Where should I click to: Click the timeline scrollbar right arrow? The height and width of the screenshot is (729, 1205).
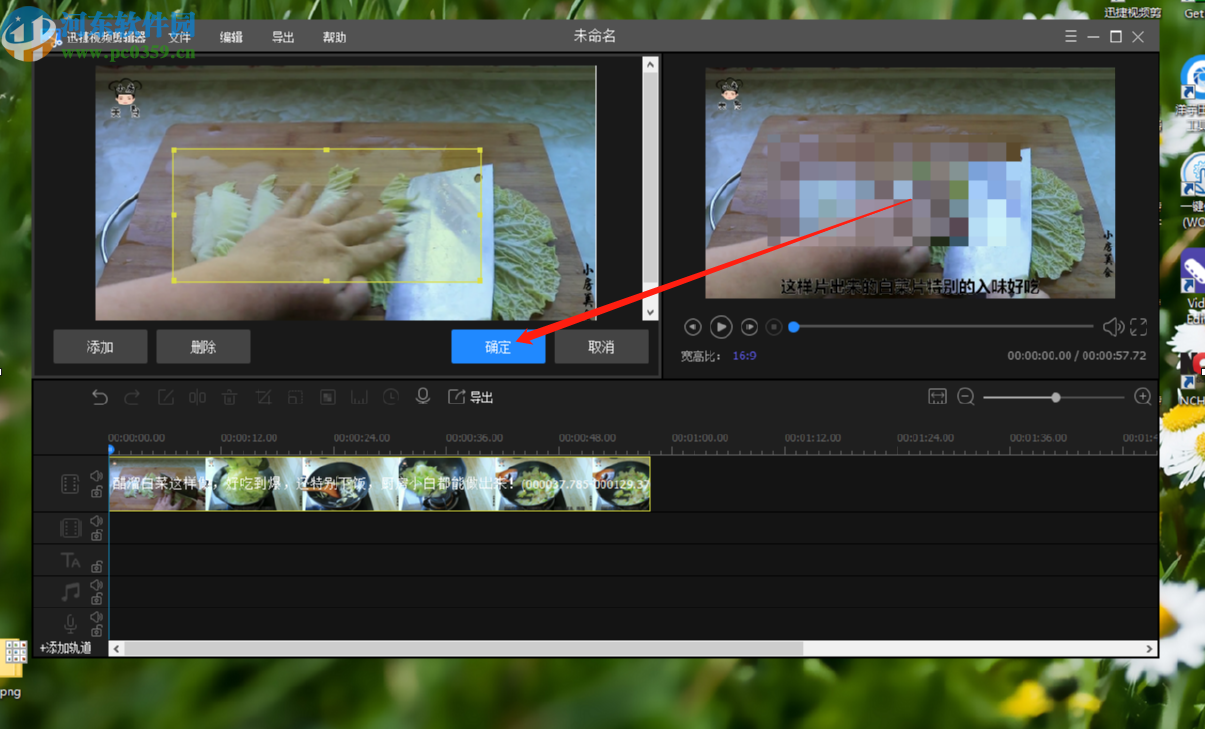[x=1150, y=649]
